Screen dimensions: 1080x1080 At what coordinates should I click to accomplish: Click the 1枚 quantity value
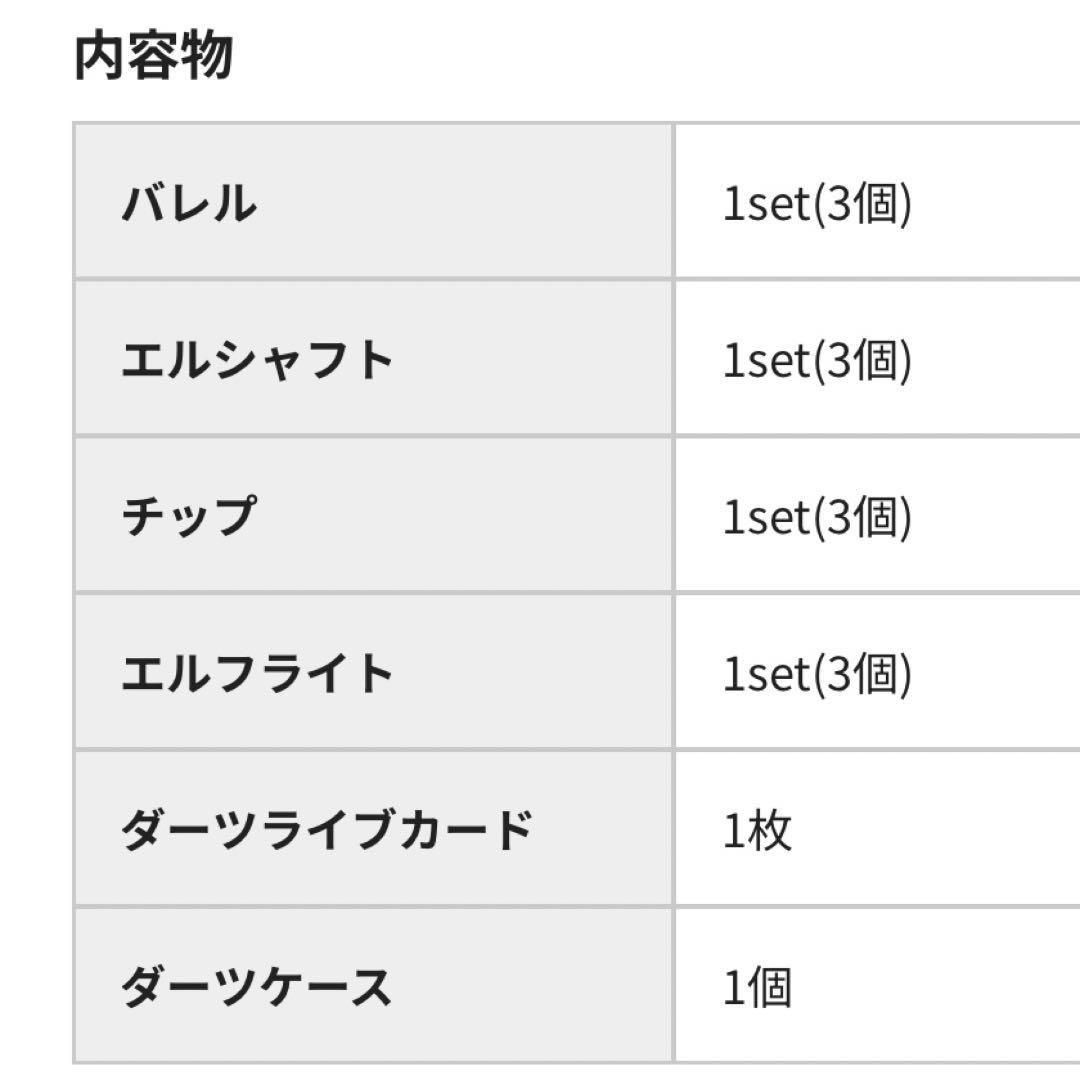(757, 830)
